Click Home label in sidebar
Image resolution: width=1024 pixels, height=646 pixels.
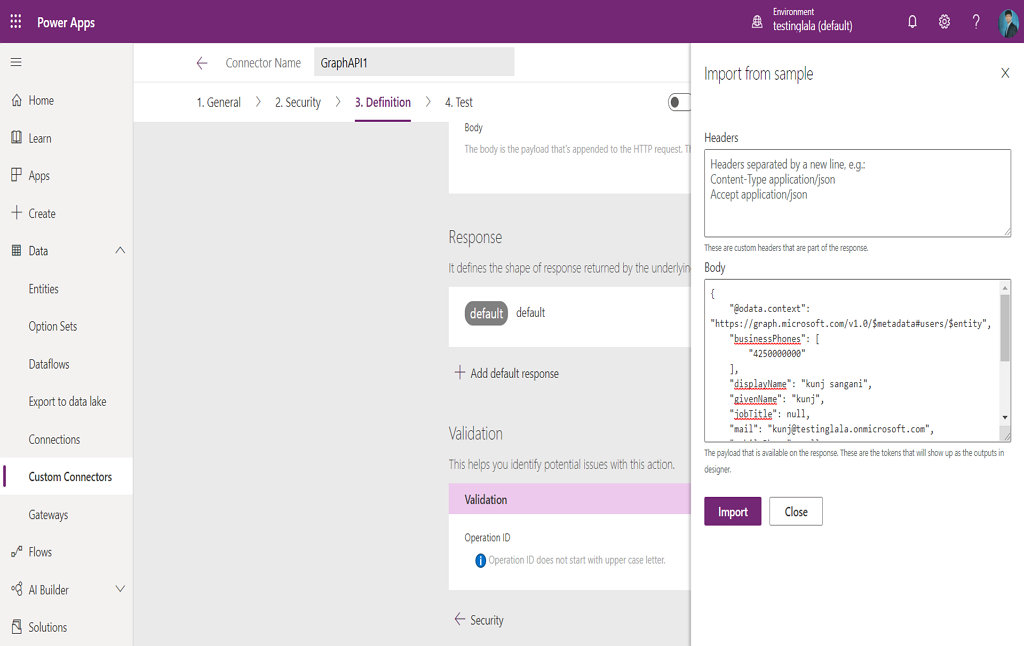pos(41,101)
